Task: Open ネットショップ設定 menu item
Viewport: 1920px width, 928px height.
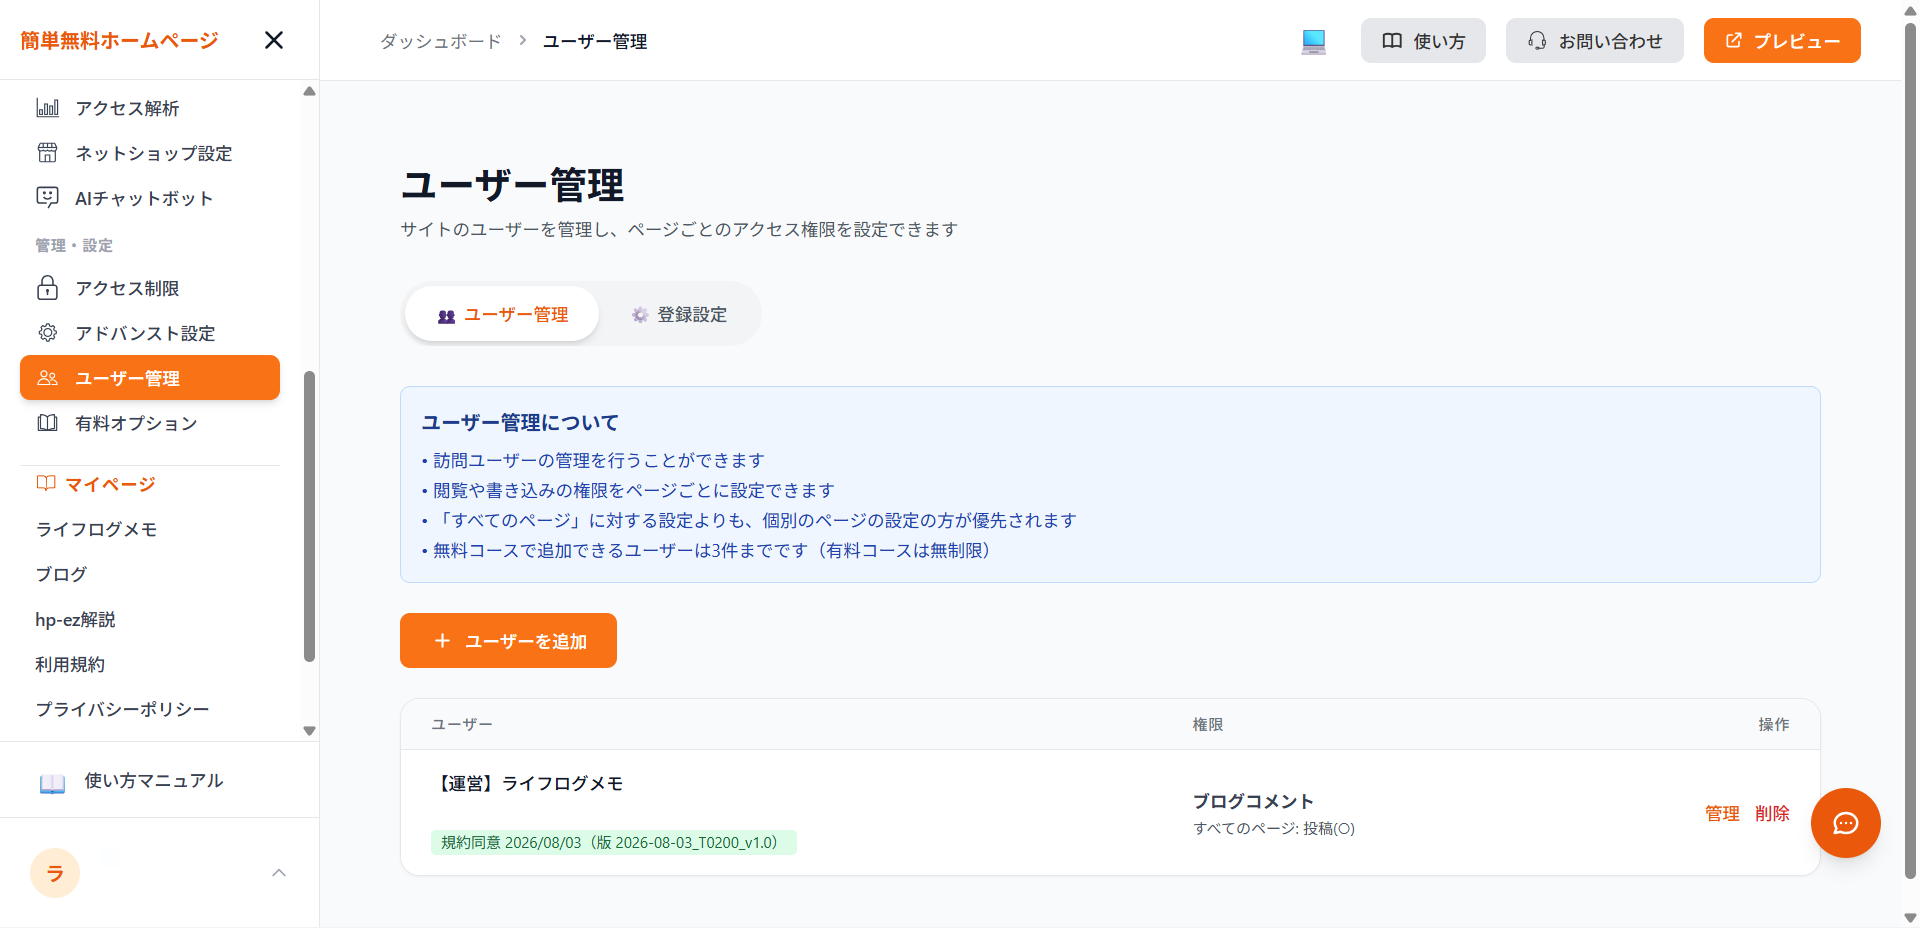Action: (x=150, y=153)
